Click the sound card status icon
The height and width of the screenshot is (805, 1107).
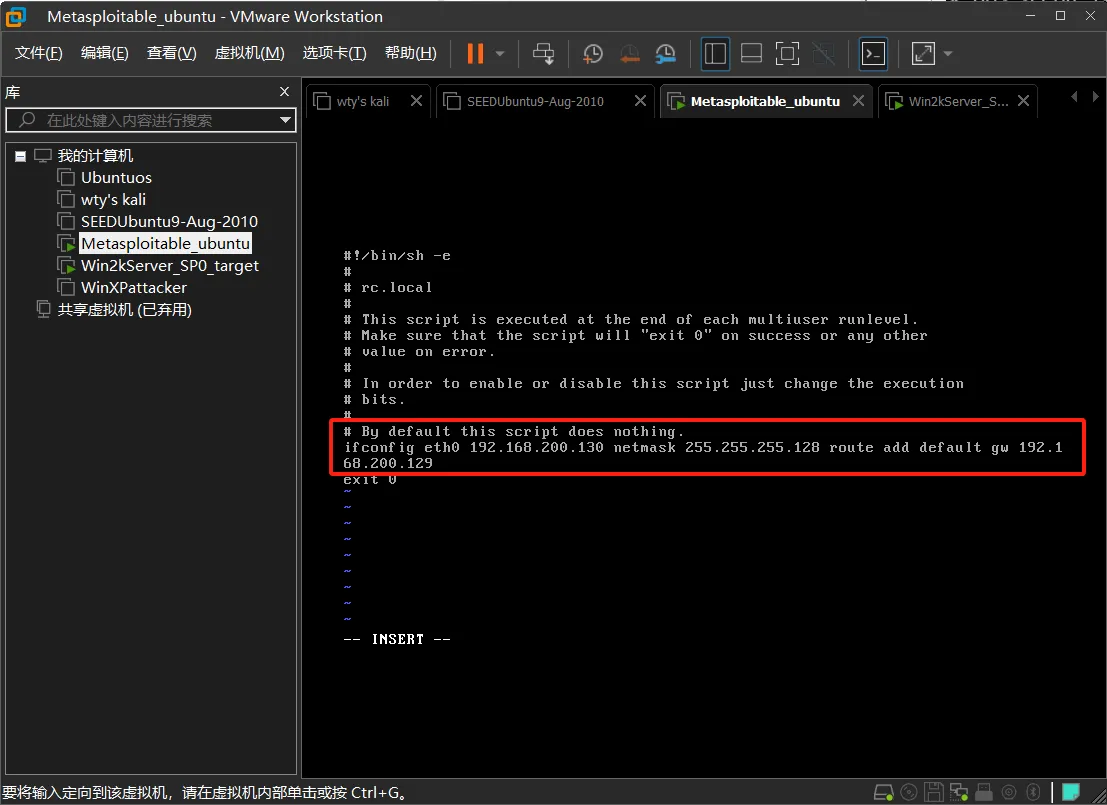tap(1009, 792)
